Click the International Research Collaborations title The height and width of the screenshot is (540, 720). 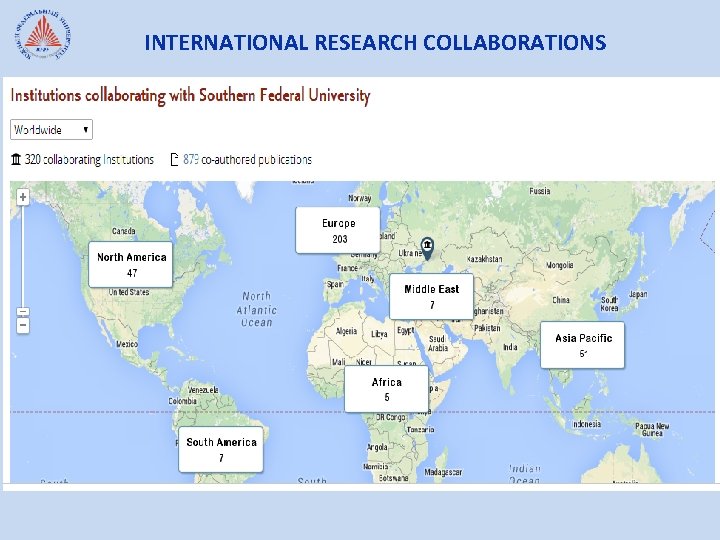[375, 42]
